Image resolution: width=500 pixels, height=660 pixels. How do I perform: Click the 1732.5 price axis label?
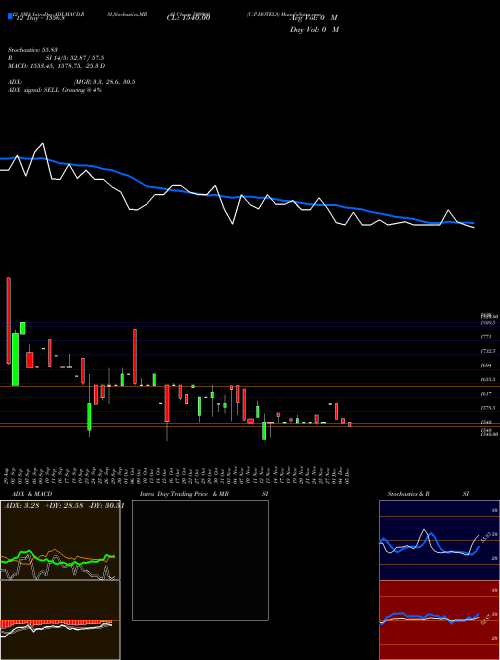point(487,351)
